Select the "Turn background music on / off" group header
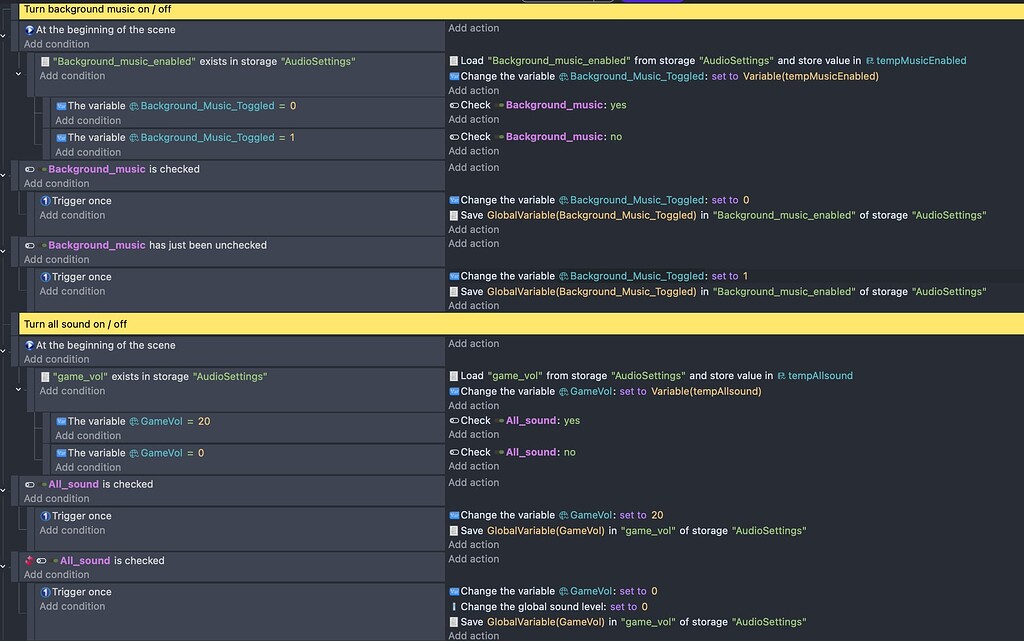This screenshot has width=1024, height=641. tap(521, 10)
